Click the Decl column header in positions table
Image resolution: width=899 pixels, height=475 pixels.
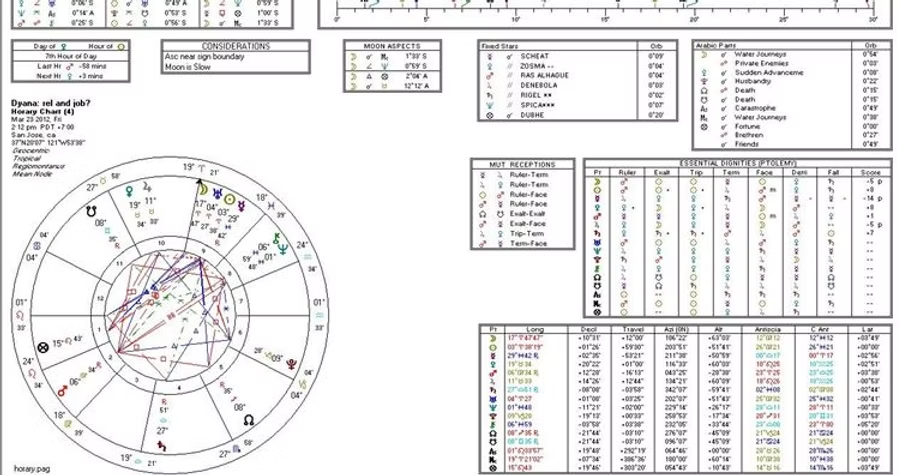tap(591, 330)
